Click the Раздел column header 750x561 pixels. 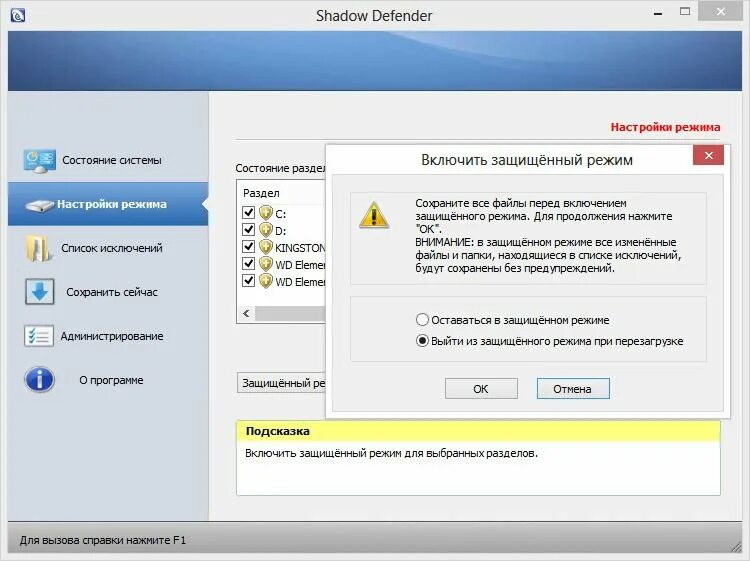point(261,193)
